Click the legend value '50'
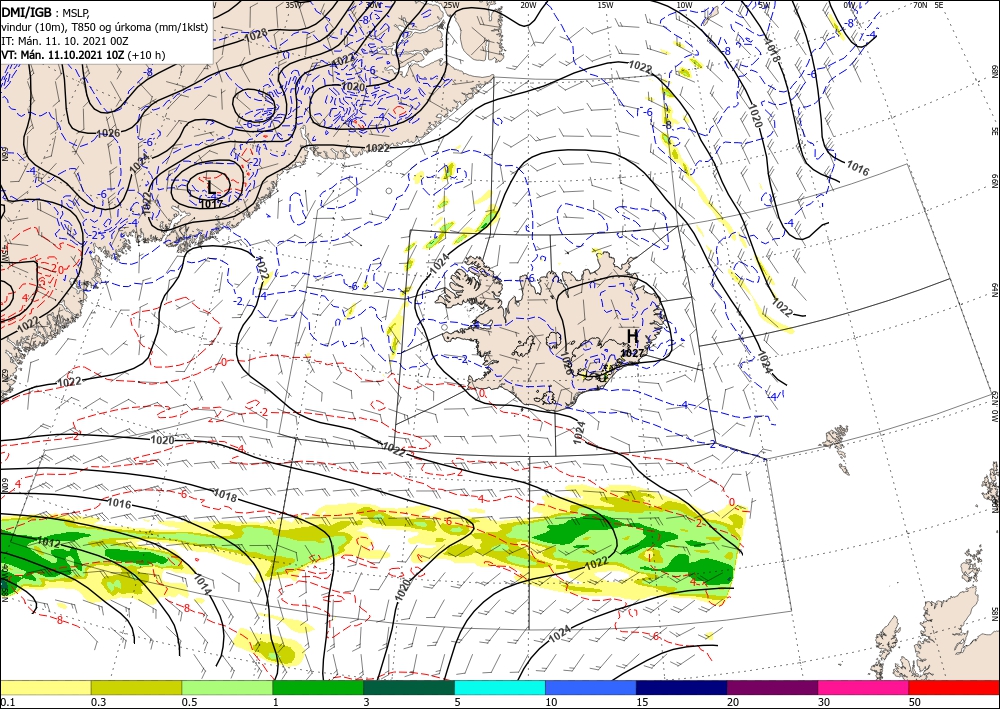The image size is (1000, 709). [915, 701]
